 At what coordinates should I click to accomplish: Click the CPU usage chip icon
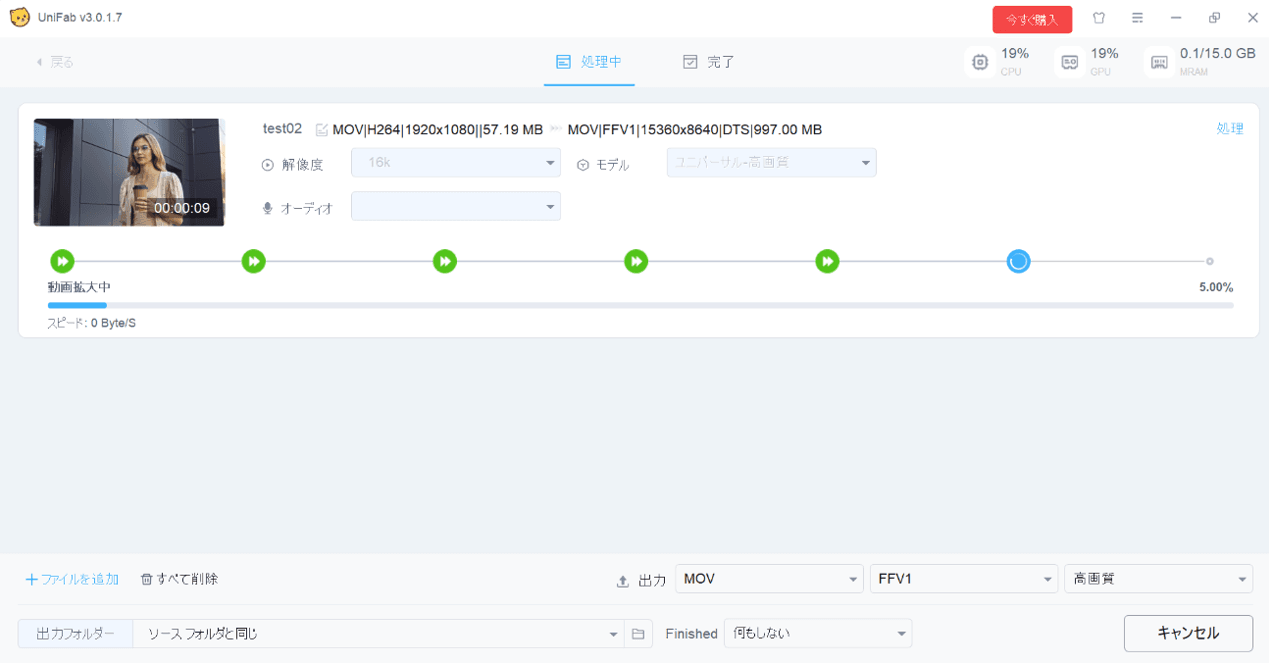coord(980,62)
